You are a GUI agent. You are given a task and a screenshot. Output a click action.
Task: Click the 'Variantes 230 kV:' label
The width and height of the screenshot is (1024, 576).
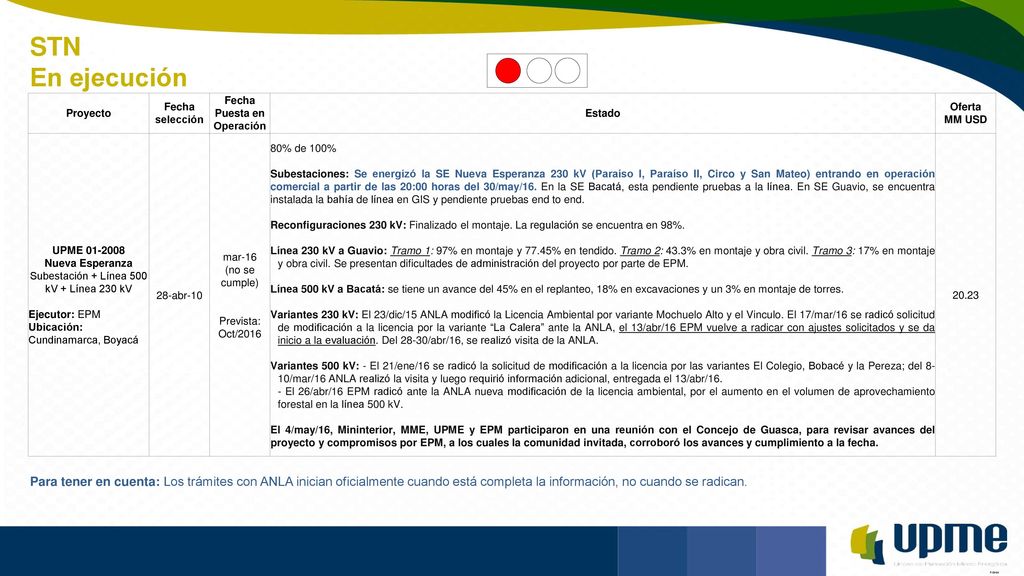(314, 314)
